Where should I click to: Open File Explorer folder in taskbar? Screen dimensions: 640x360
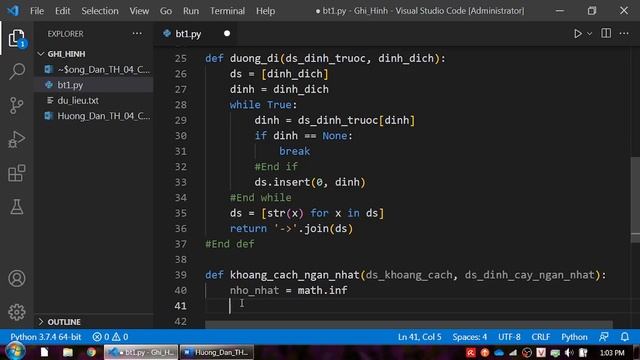point(68,352)
